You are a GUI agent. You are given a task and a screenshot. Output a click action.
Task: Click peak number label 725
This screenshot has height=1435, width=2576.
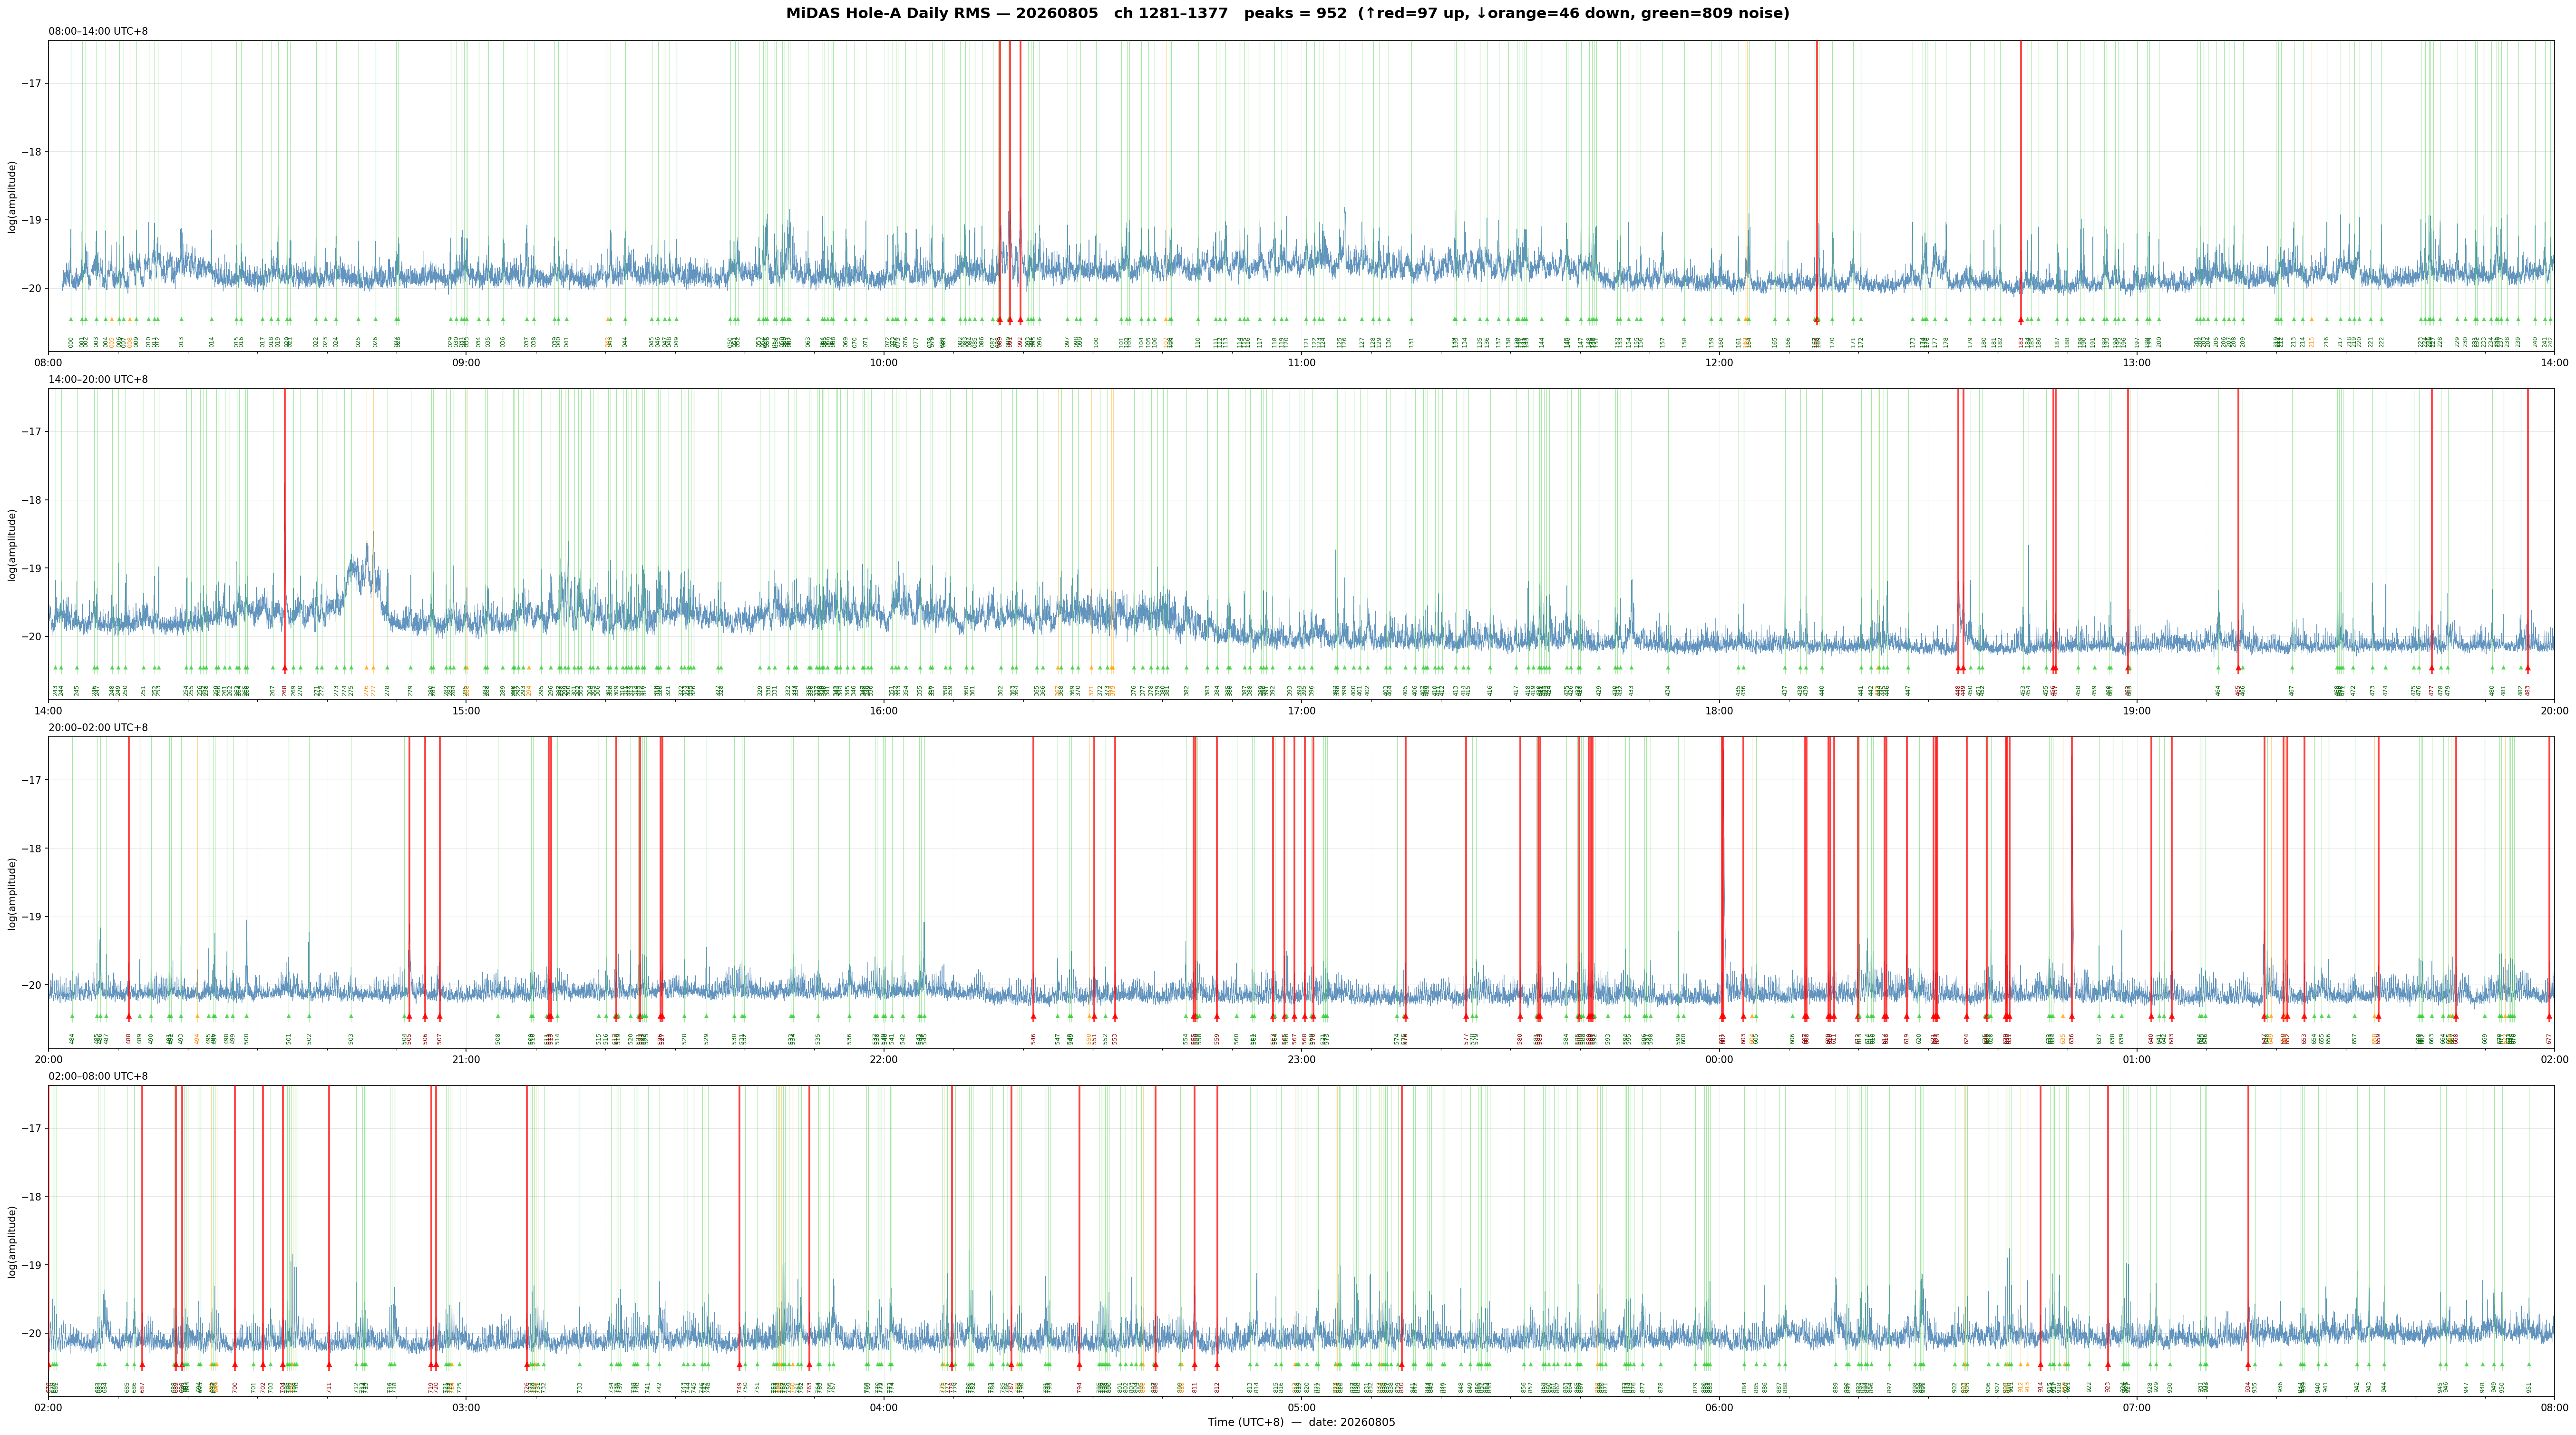click(459, 1387)
